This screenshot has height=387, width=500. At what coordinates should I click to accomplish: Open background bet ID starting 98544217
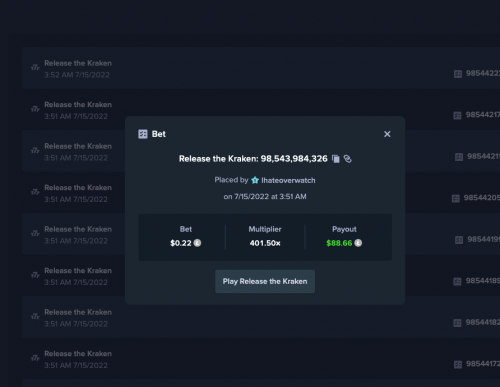click(483, 115)
